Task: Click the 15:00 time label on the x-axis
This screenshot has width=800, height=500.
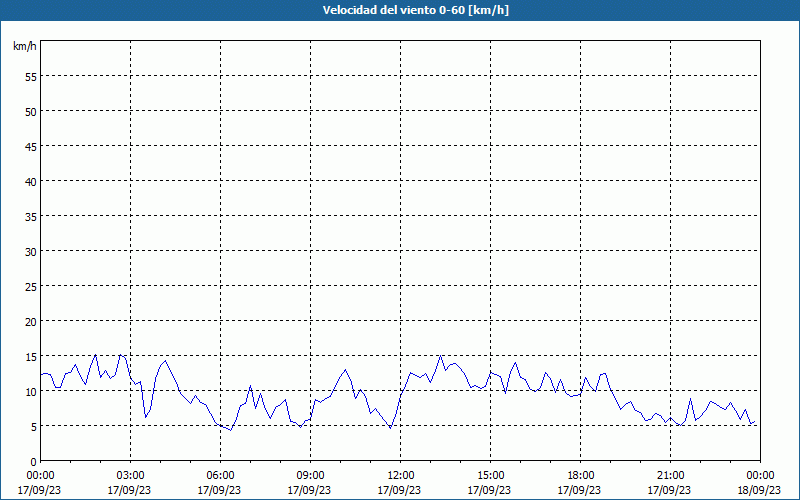Action: click(x=490, y=475)
